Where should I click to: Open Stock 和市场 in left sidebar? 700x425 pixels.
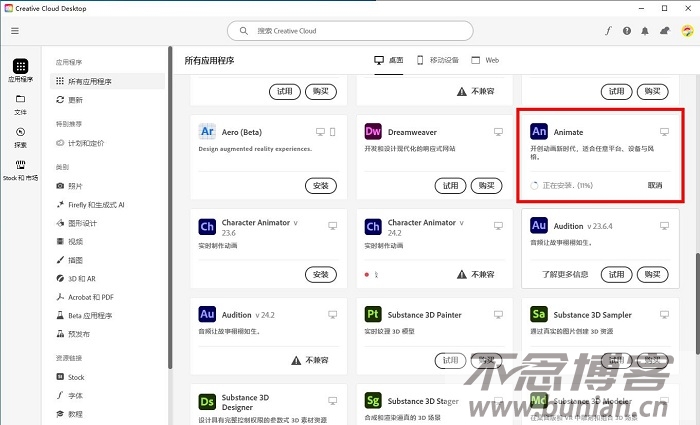(x=20, y=170)
